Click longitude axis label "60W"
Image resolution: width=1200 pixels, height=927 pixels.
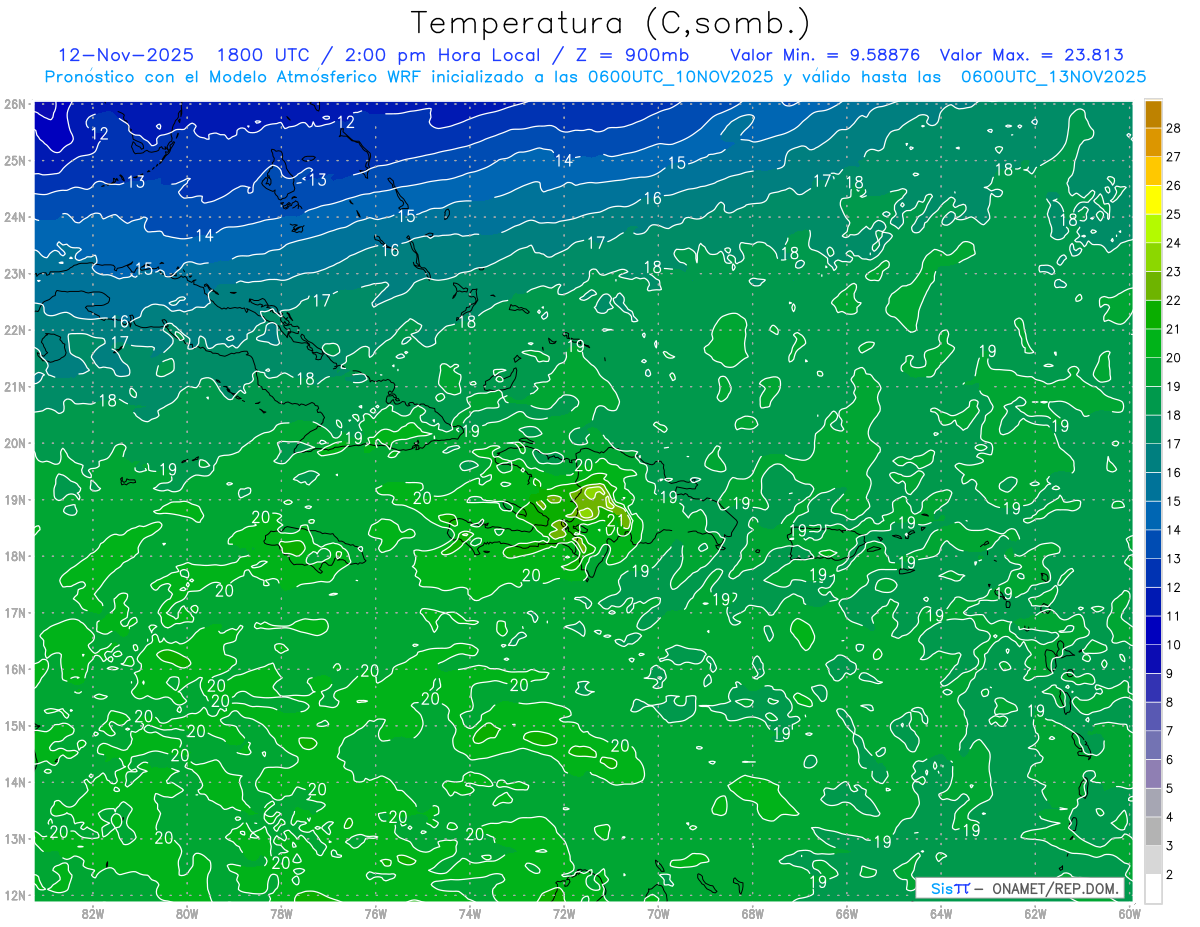pyautogui.click(x=1129, y=913)
